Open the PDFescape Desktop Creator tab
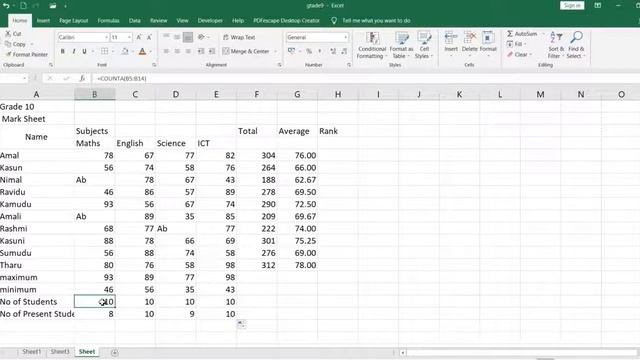Viewport: 640px width, 360px height. coord(286,20)
